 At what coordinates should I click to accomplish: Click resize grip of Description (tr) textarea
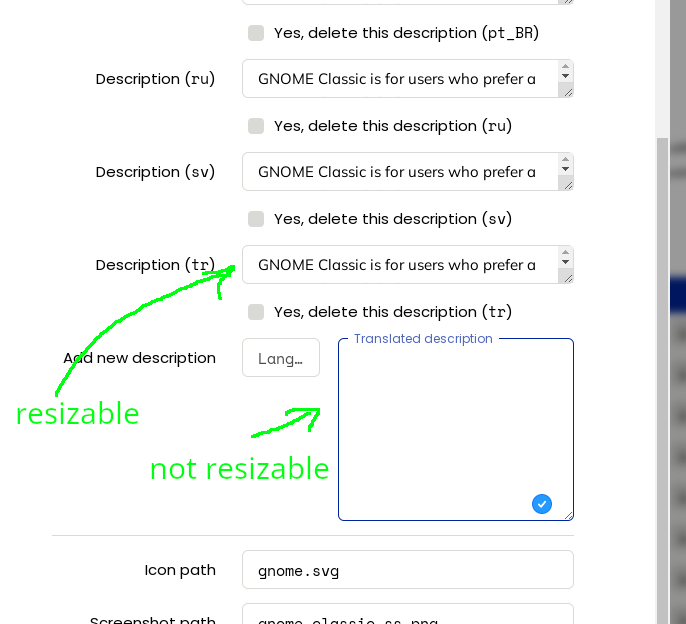(568, 278)
